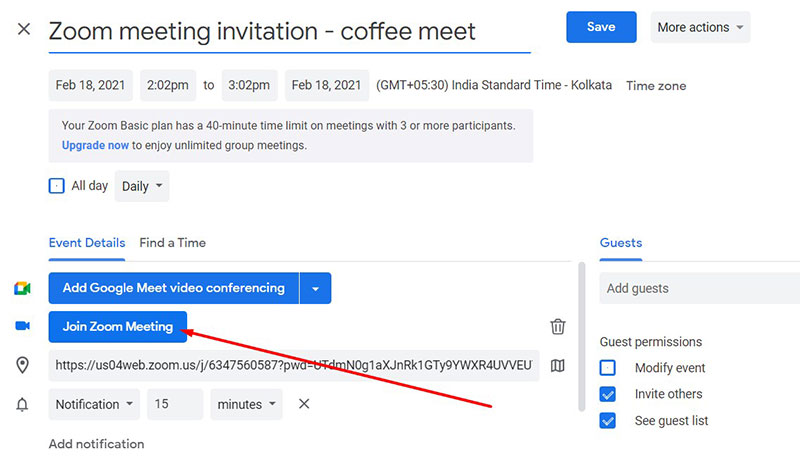Delete the Zoom meeting with trash icon
The height and width of the screenshot is (468, 800).
click(558, 327)
